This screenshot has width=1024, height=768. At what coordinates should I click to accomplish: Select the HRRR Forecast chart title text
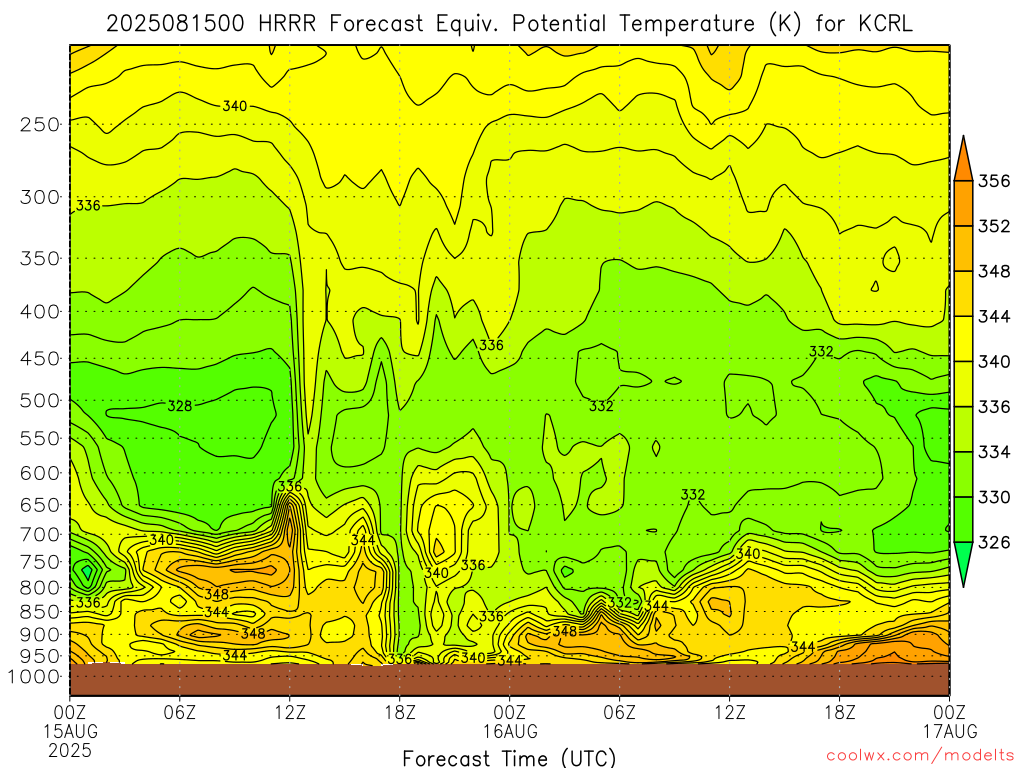pyautogui.click(x=509, y=24)
